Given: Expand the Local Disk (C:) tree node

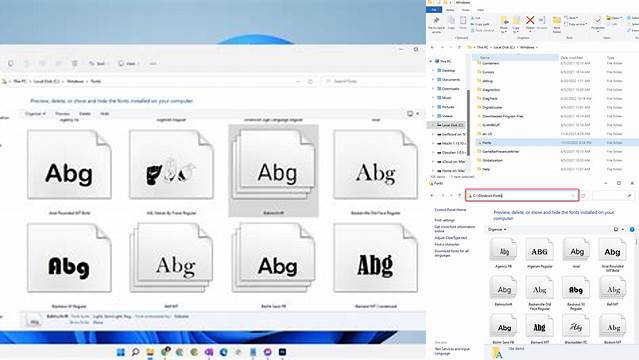Looking at the screenshot, I should (433, 125).
